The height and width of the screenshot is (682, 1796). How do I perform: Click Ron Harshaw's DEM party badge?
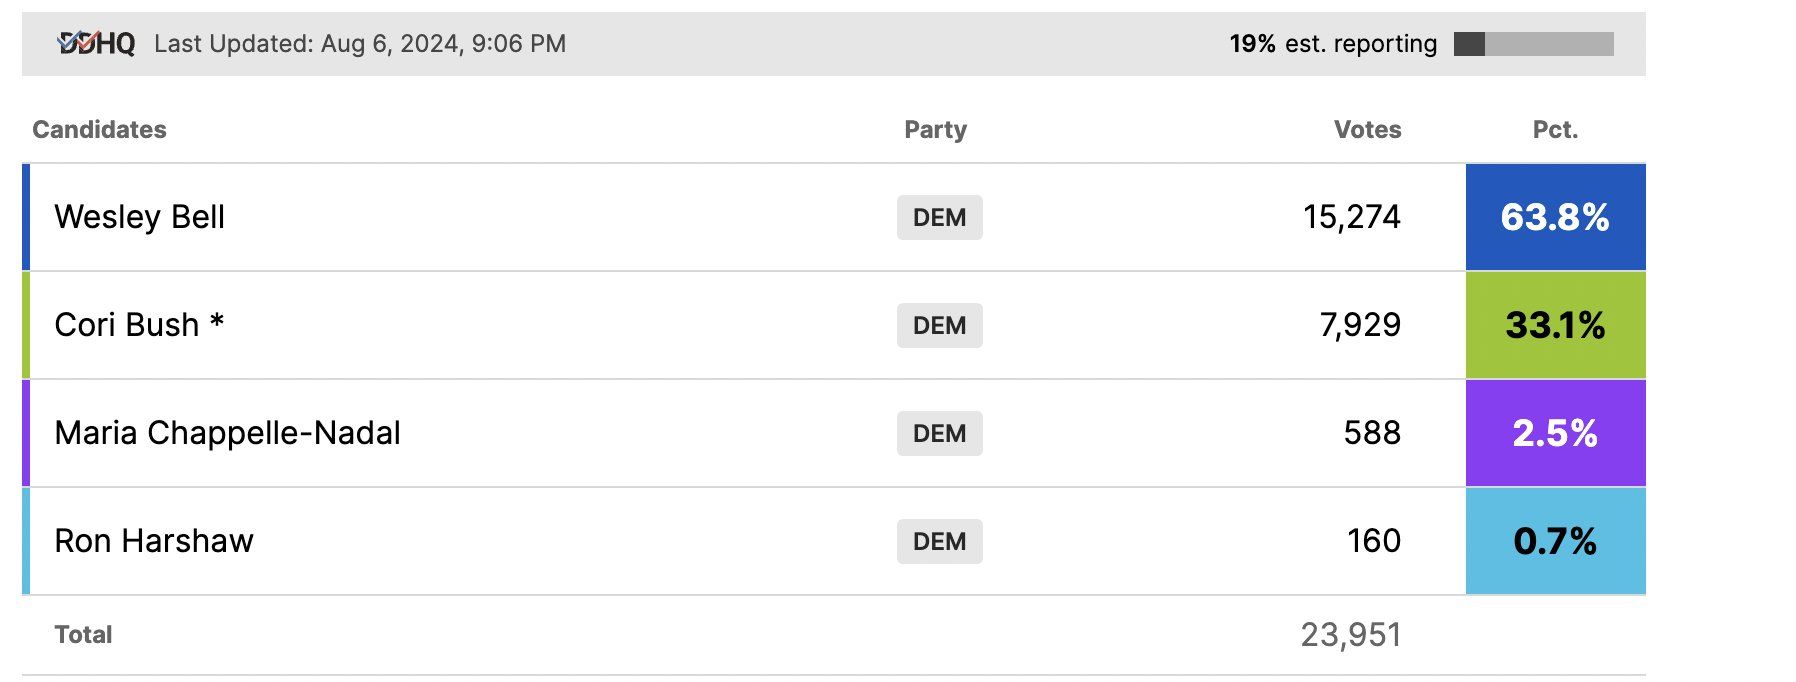tap(939, 541)
